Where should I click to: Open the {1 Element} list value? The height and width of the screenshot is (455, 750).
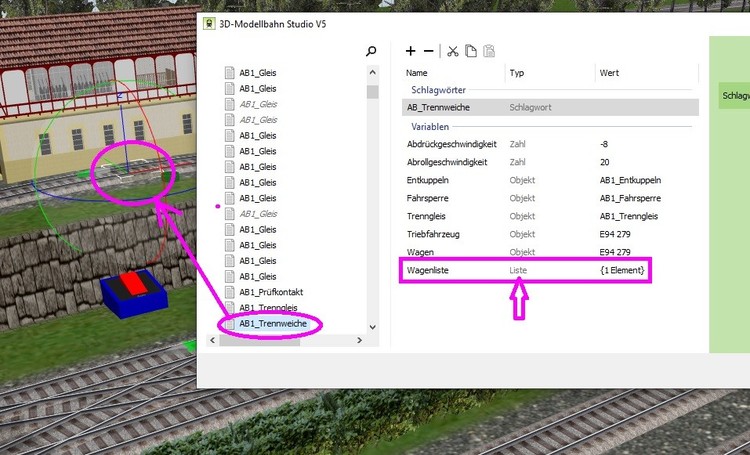(622, 270)
